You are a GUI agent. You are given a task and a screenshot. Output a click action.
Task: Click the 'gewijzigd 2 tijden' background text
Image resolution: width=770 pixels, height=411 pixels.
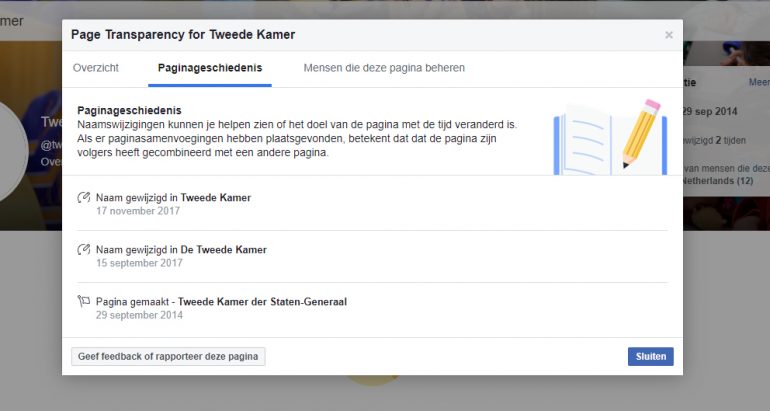coord(715,140)
